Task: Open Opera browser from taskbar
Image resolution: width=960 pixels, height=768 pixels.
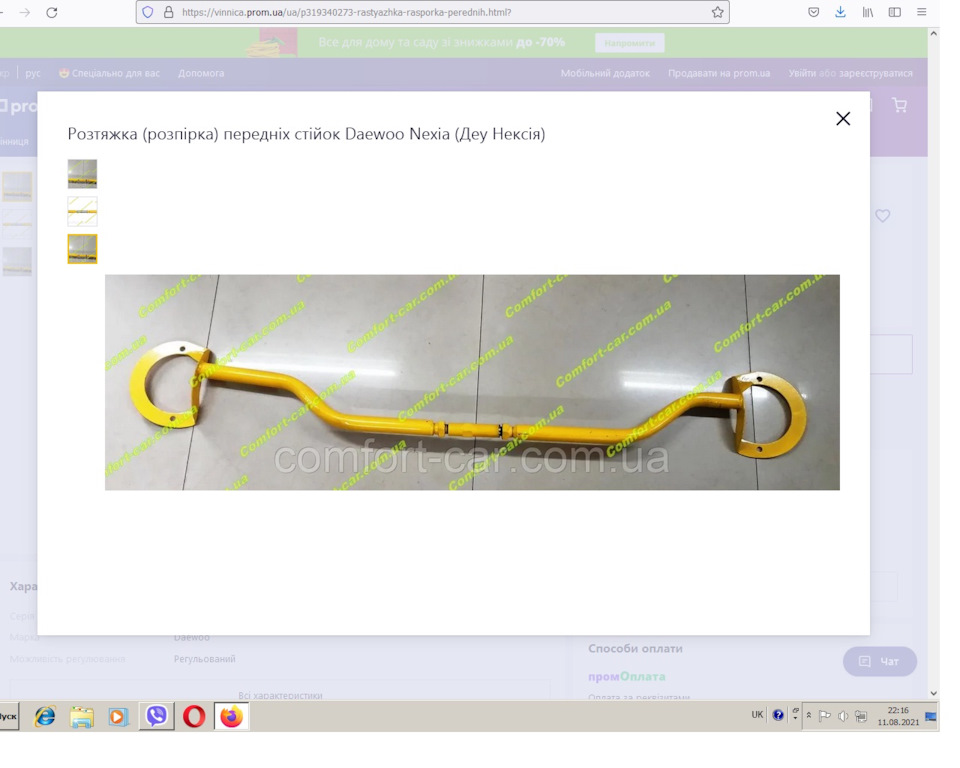Action: 194,716
